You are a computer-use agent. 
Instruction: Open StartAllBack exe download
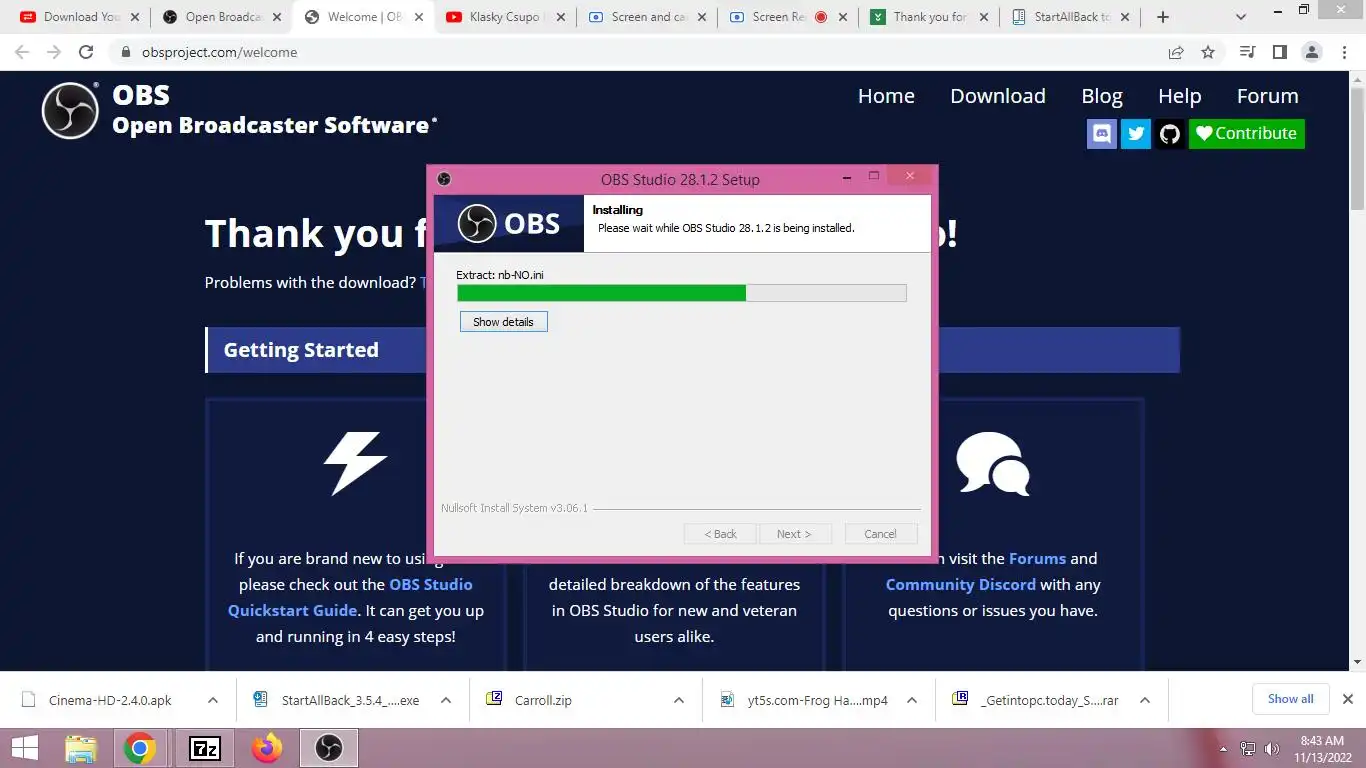point(336,700)
